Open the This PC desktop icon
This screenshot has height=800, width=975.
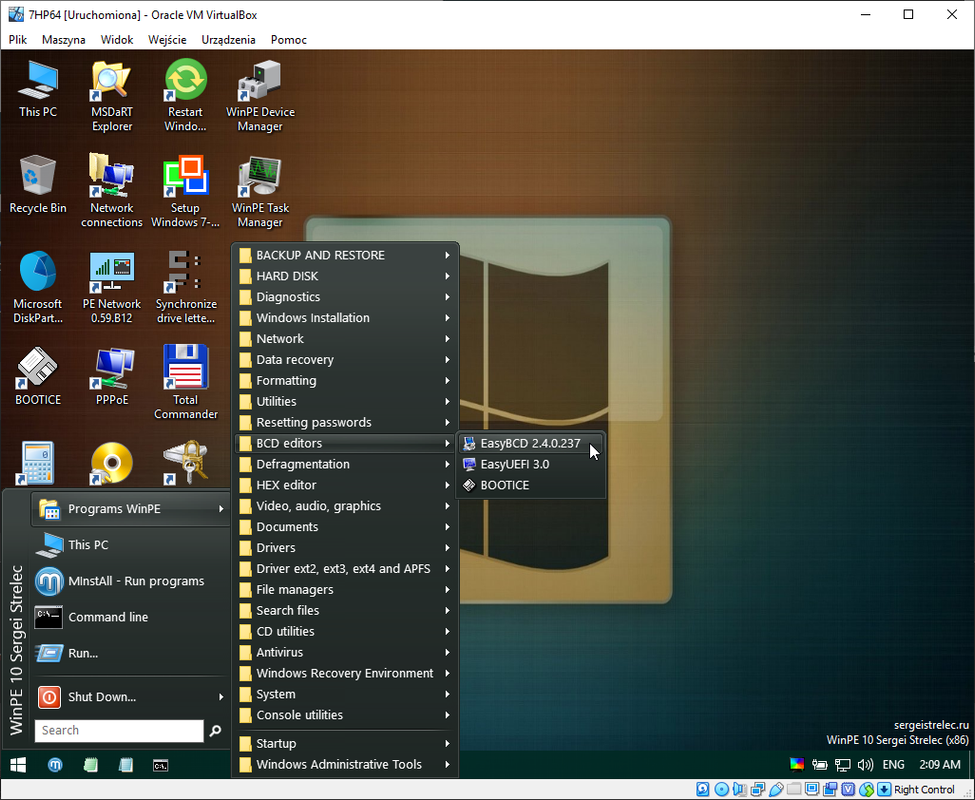click(x=38, y=89)
